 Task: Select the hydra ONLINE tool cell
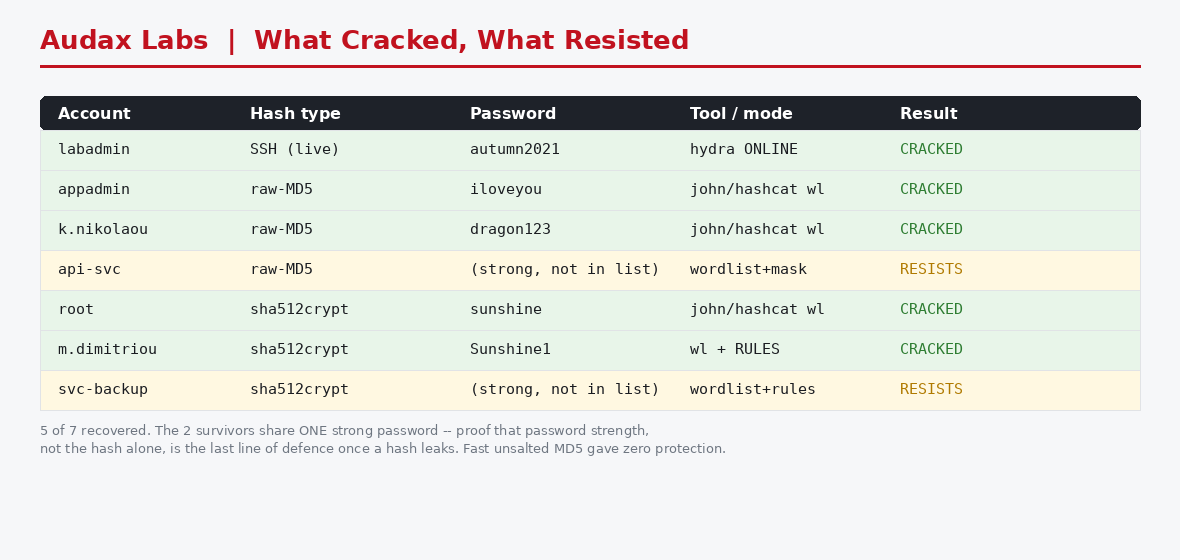pyautogui.click(x=744, y=149)
